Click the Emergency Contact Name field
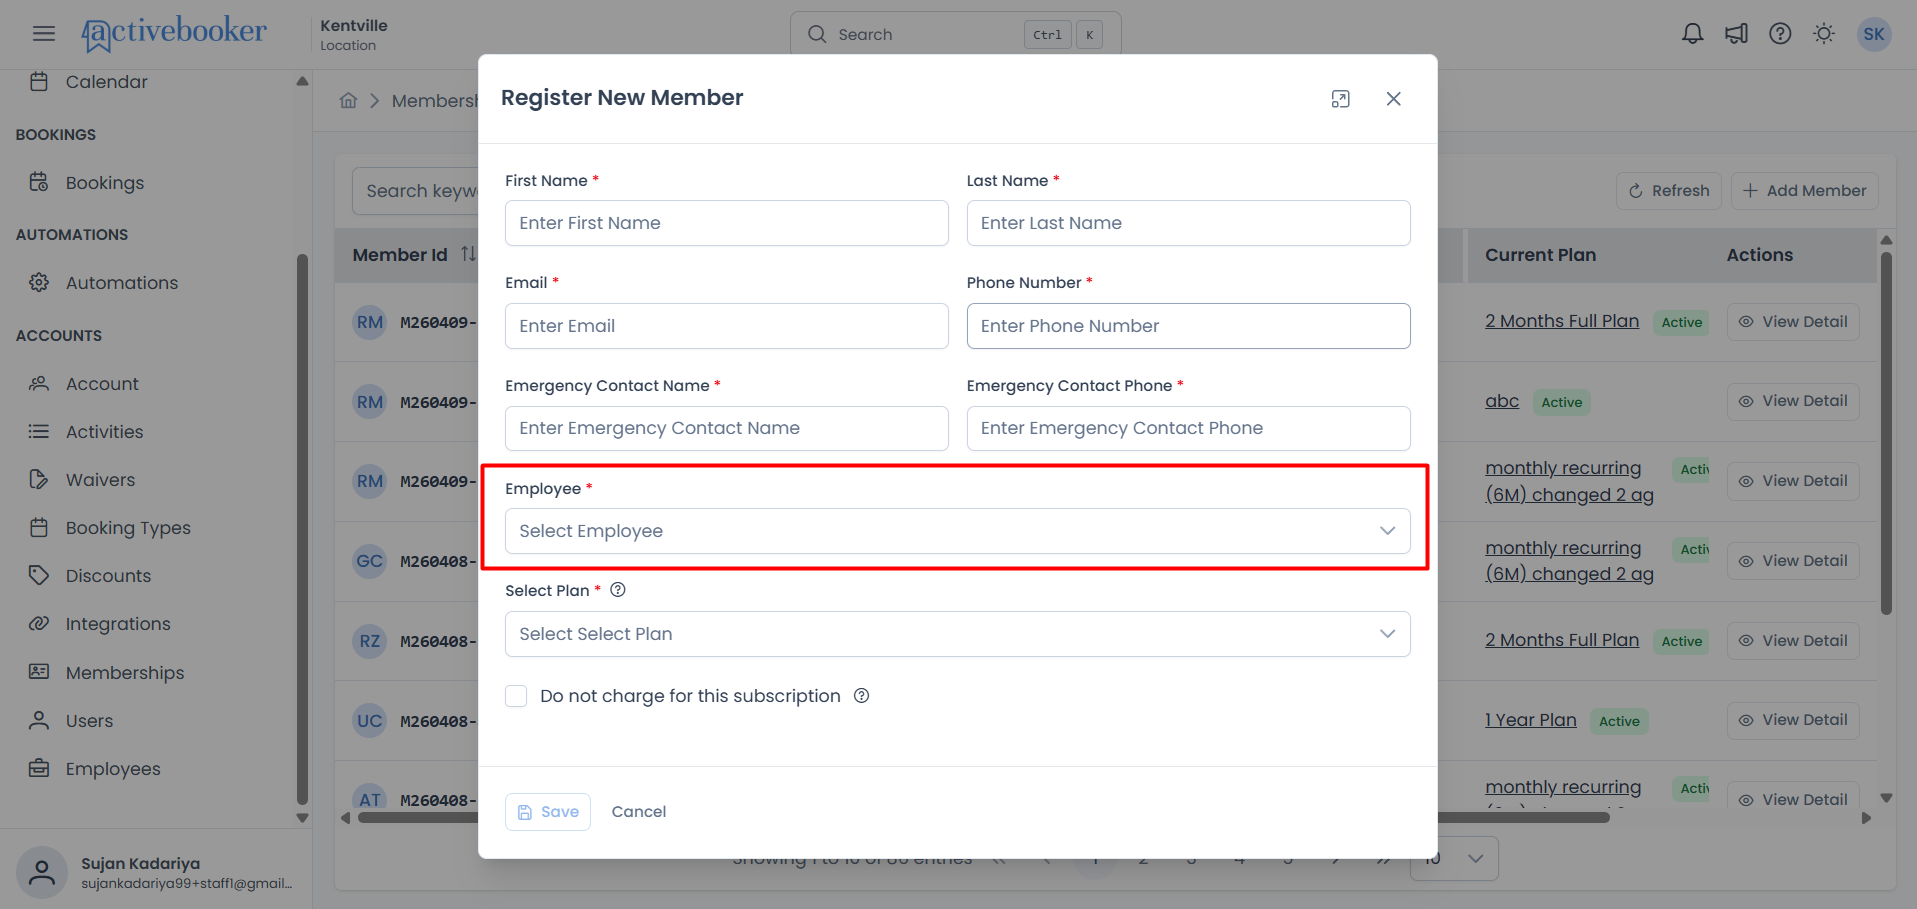The height and width of the screenshot is (909, 1917). [726, 428]
